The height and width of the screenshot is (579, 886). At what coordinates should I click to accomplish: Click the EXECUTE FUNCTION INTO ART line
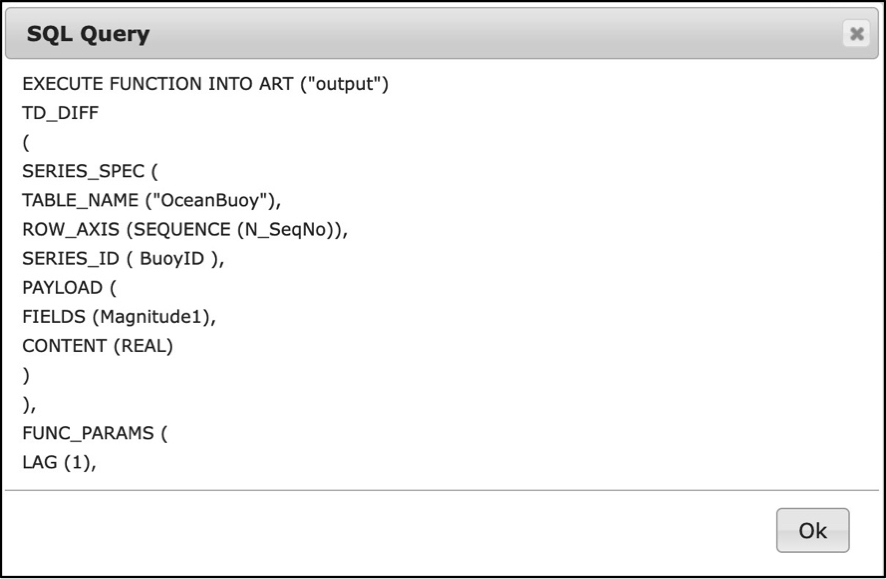click(205, 84)
